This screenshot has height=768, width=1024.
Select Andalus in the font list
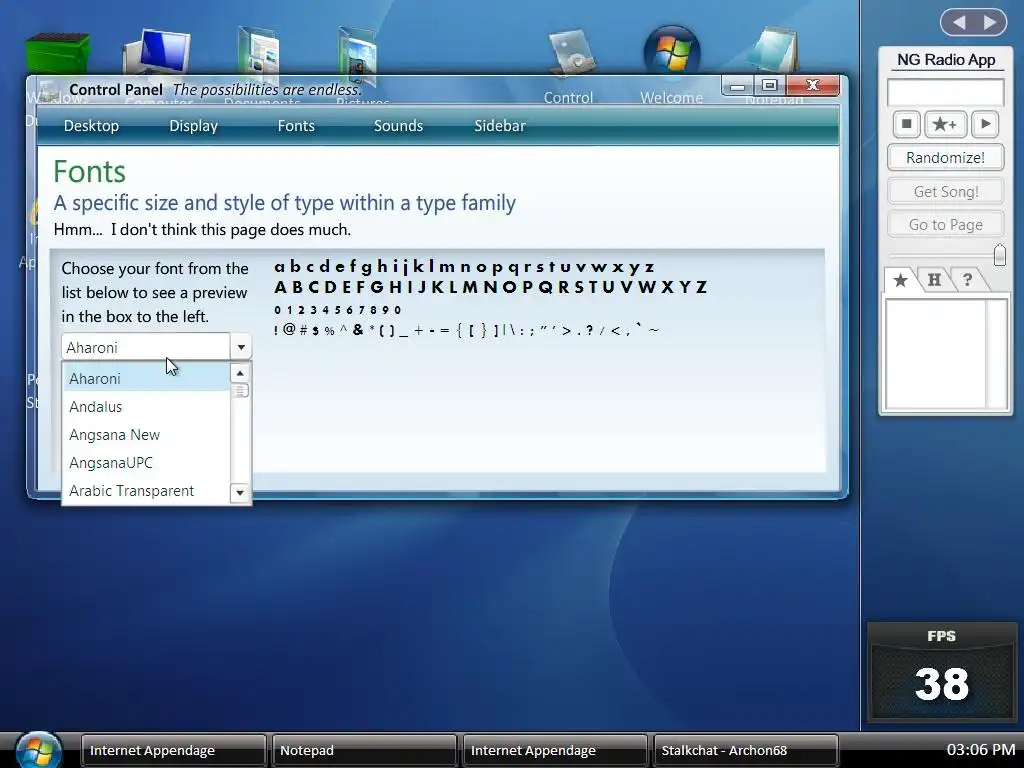[x=146, y=407]
